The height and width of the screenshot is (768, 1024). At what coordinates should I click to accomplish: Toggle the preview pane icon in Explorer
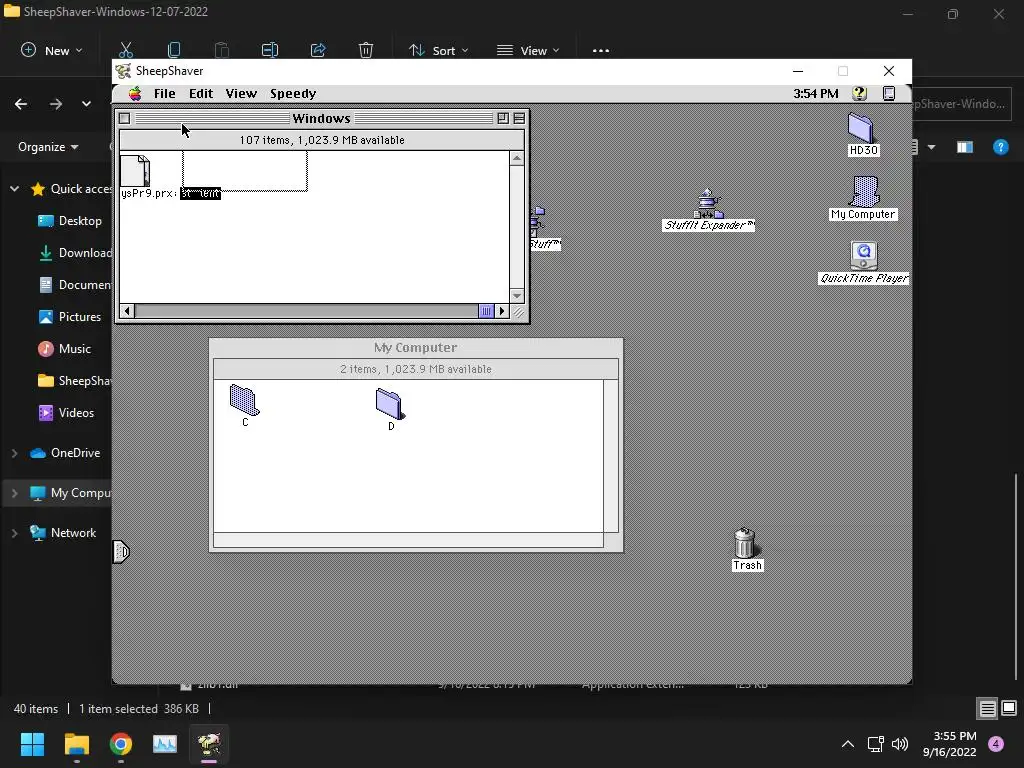pyautogui.click(x=965, y=147)
